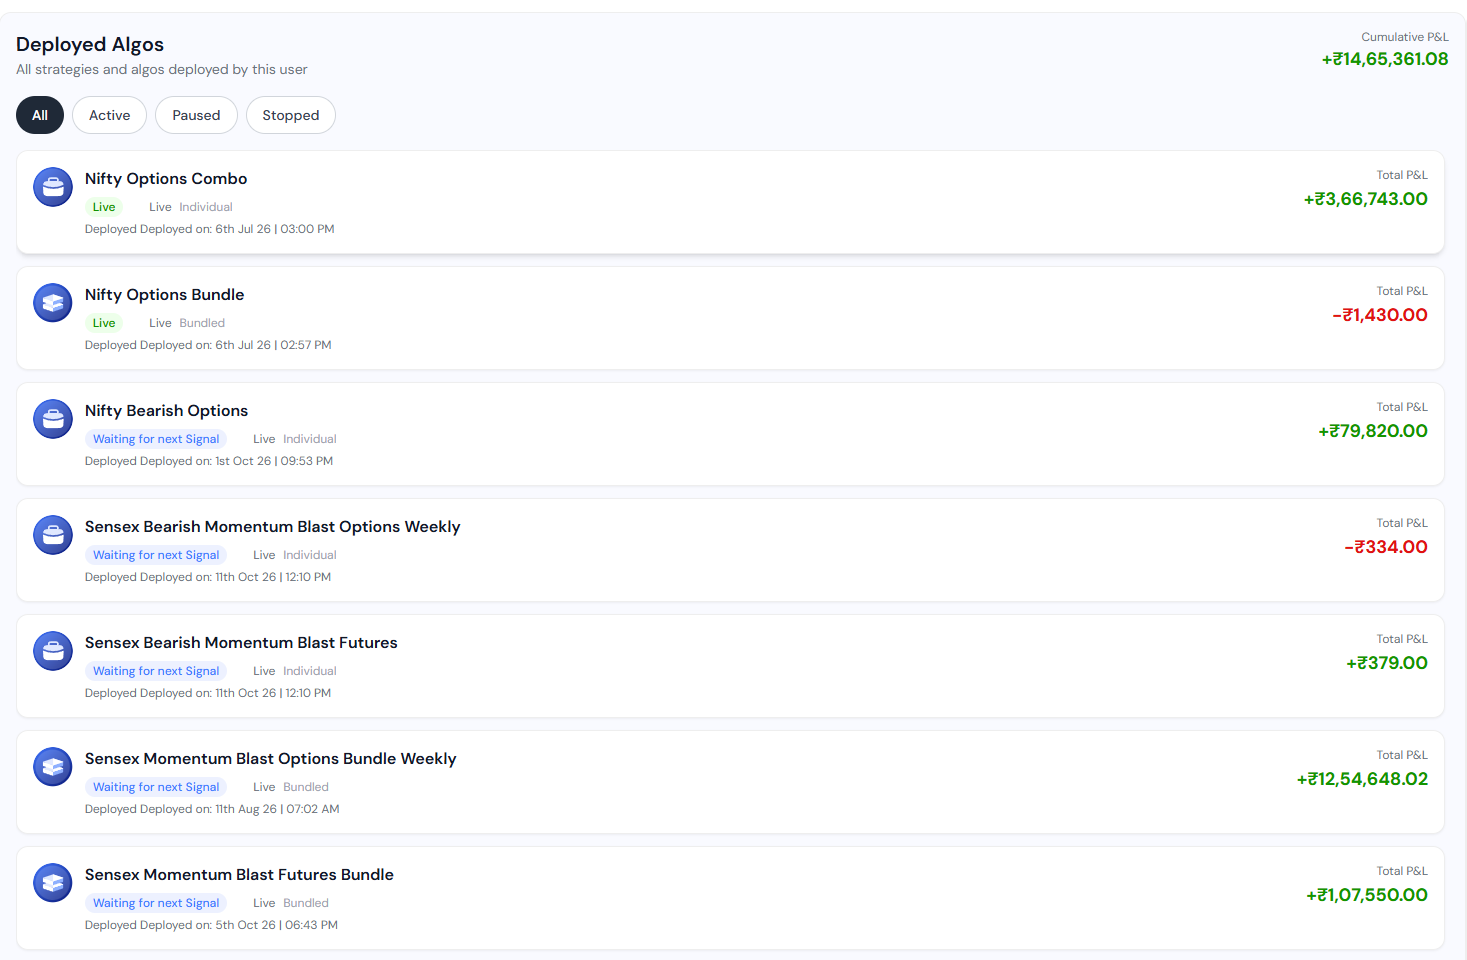Click the Cumulative P&L label
1467x960 pixels.
[1405, 37]
